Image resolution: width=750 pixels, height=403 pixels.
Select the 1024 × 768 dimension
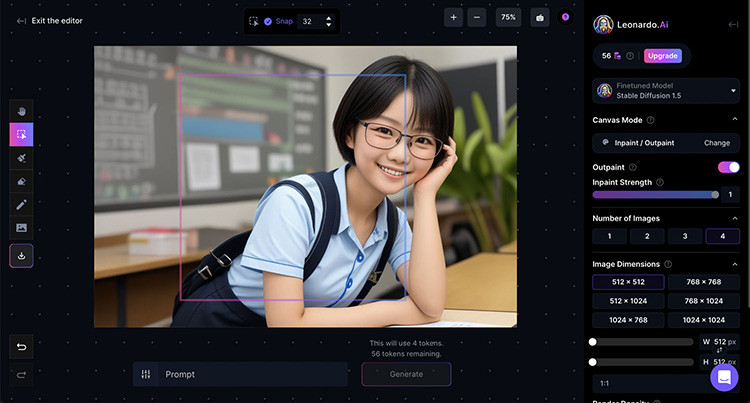tap(628, 320)
